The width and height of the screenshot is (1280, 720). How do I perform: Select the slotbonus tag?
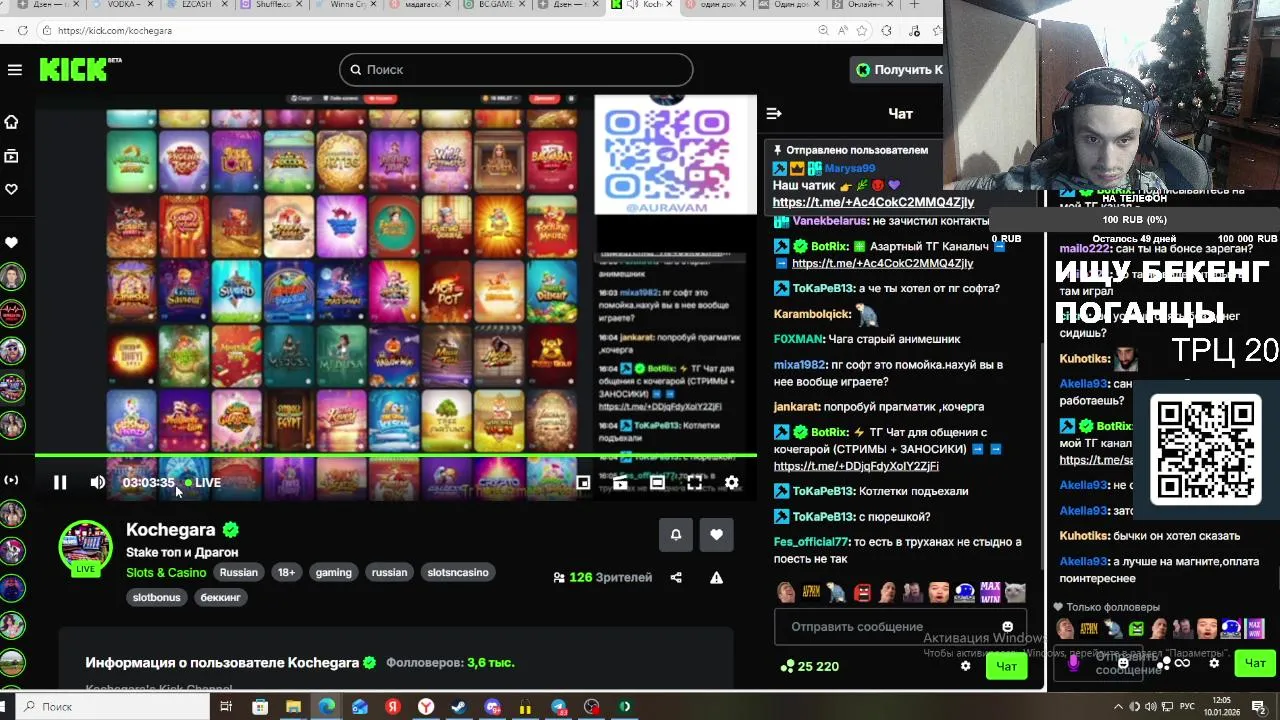coord(157,597)
